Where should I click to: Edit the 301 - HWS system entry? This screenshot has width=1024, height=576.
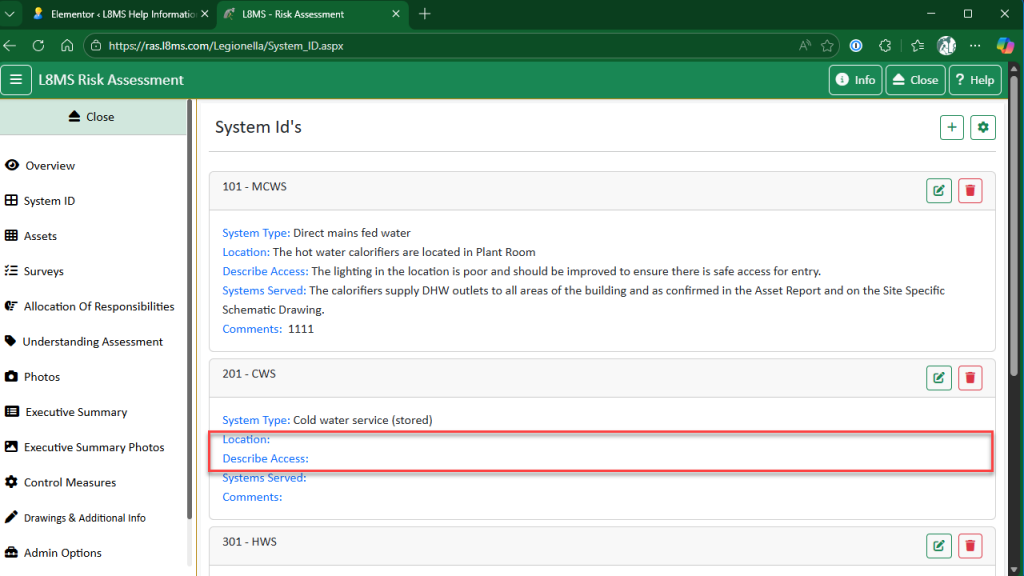tap(939, 545)
